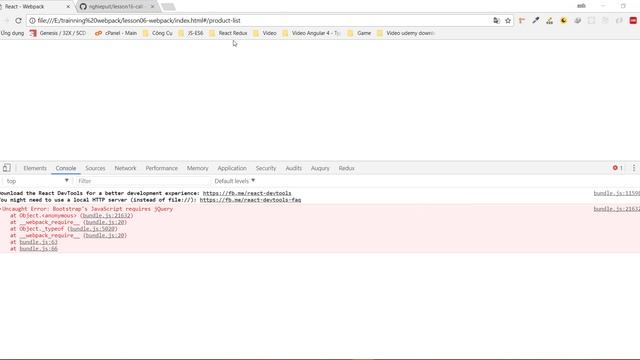
Task: Switch to the Redux tab
Action: coord(347,168)
